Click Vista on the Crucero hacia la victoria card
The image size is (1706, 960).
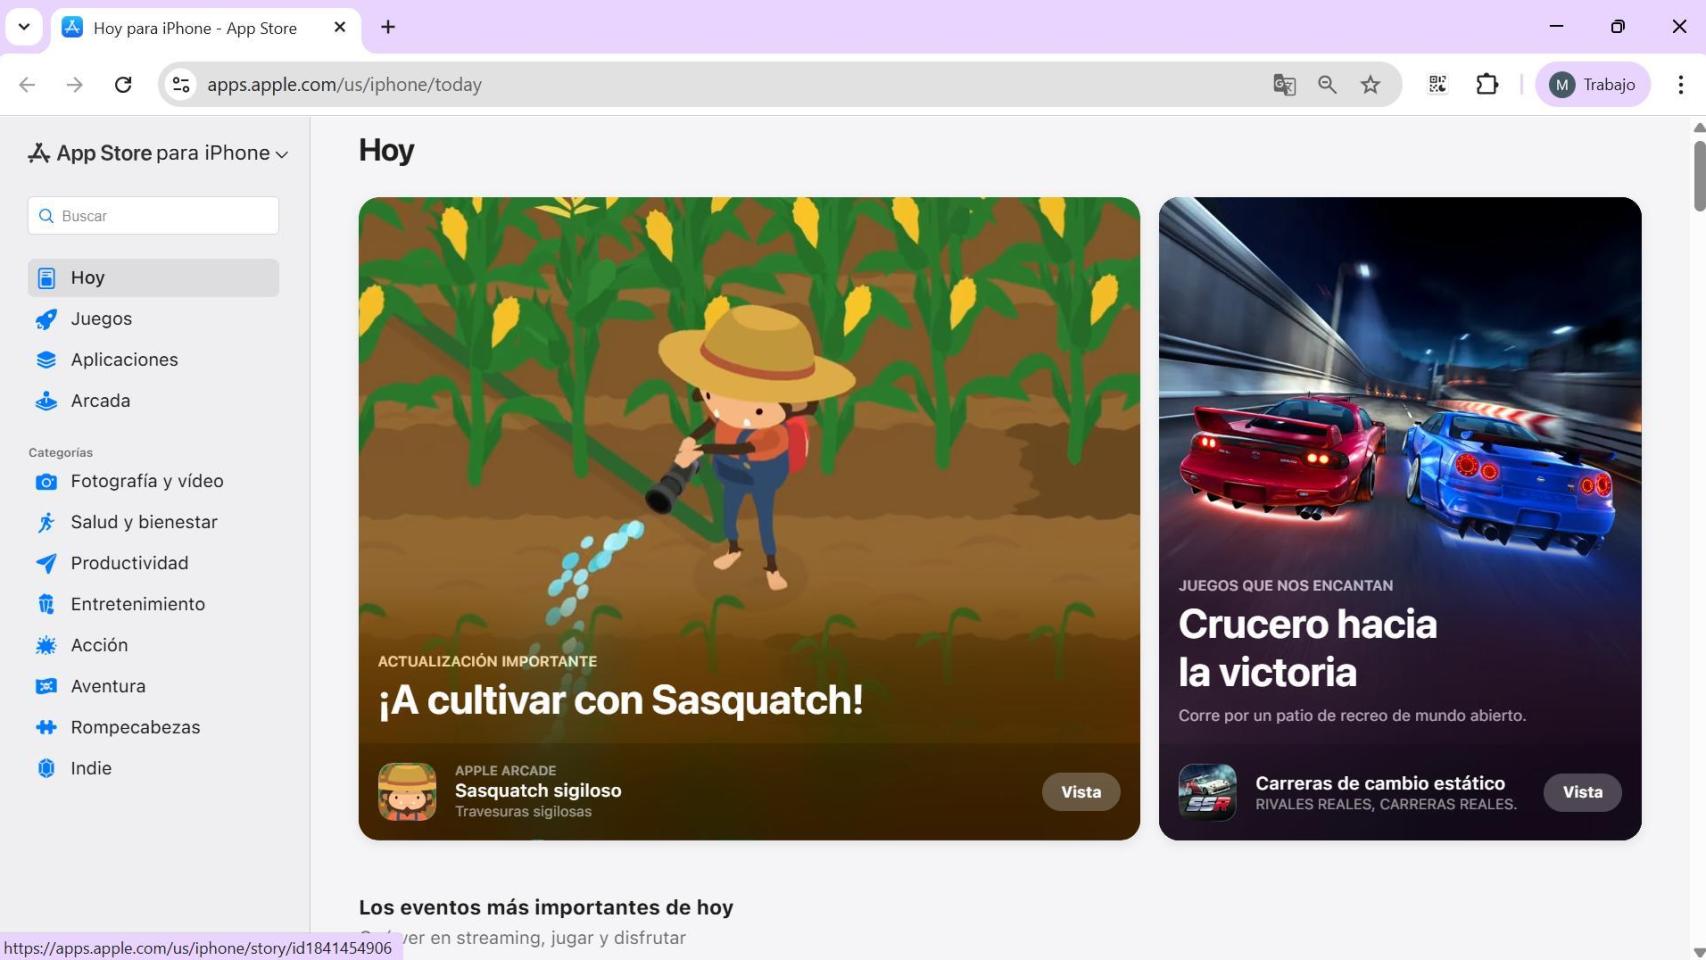1581,791
